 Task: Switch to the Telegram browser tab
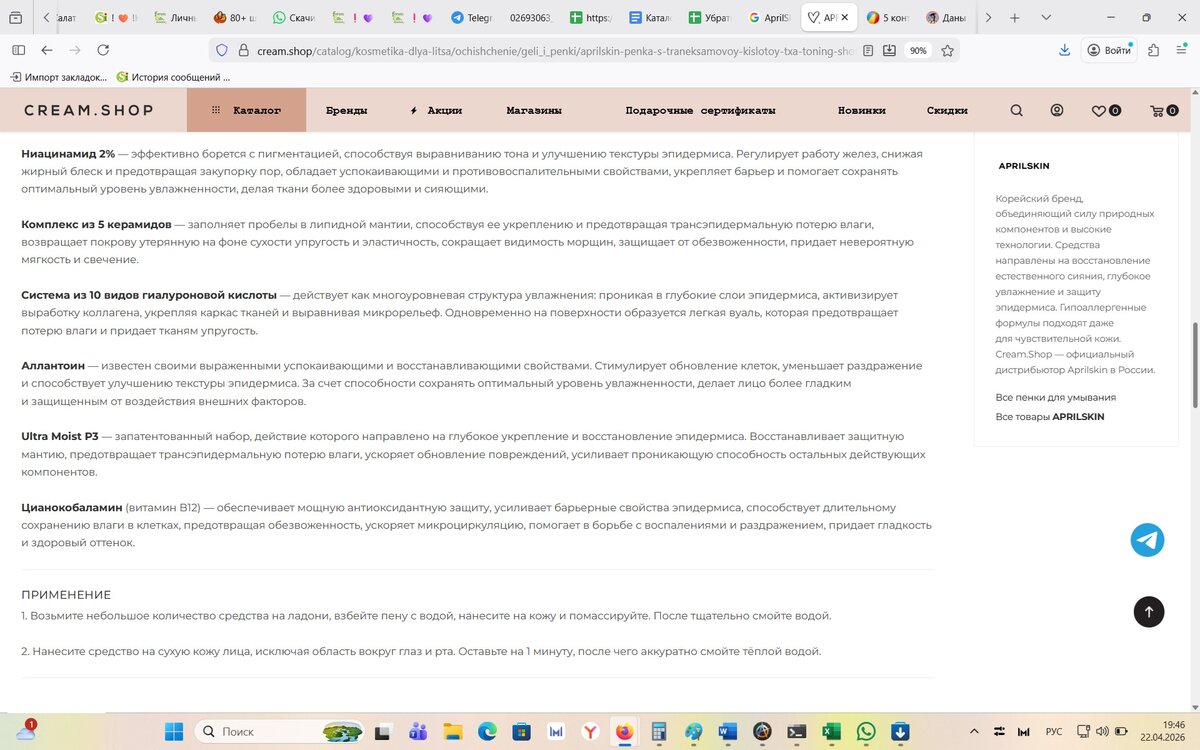[471, 18]
